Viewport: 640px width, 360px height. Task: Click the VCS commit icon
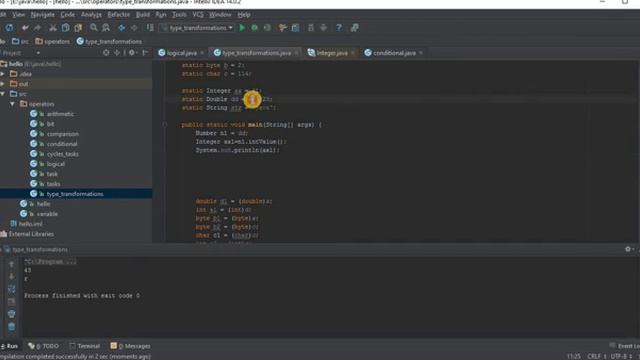[x=323, y=28]
